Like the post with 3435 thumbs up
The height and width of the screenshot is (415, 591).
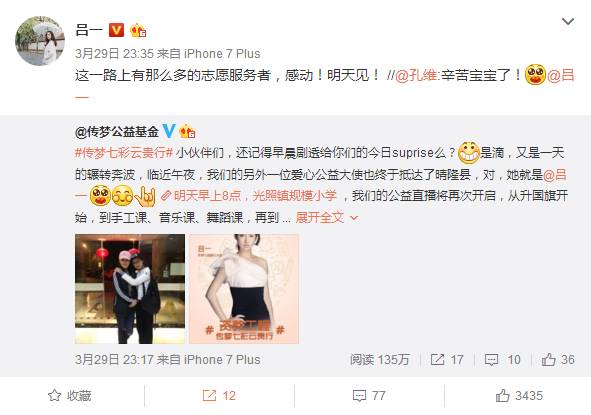519,396
